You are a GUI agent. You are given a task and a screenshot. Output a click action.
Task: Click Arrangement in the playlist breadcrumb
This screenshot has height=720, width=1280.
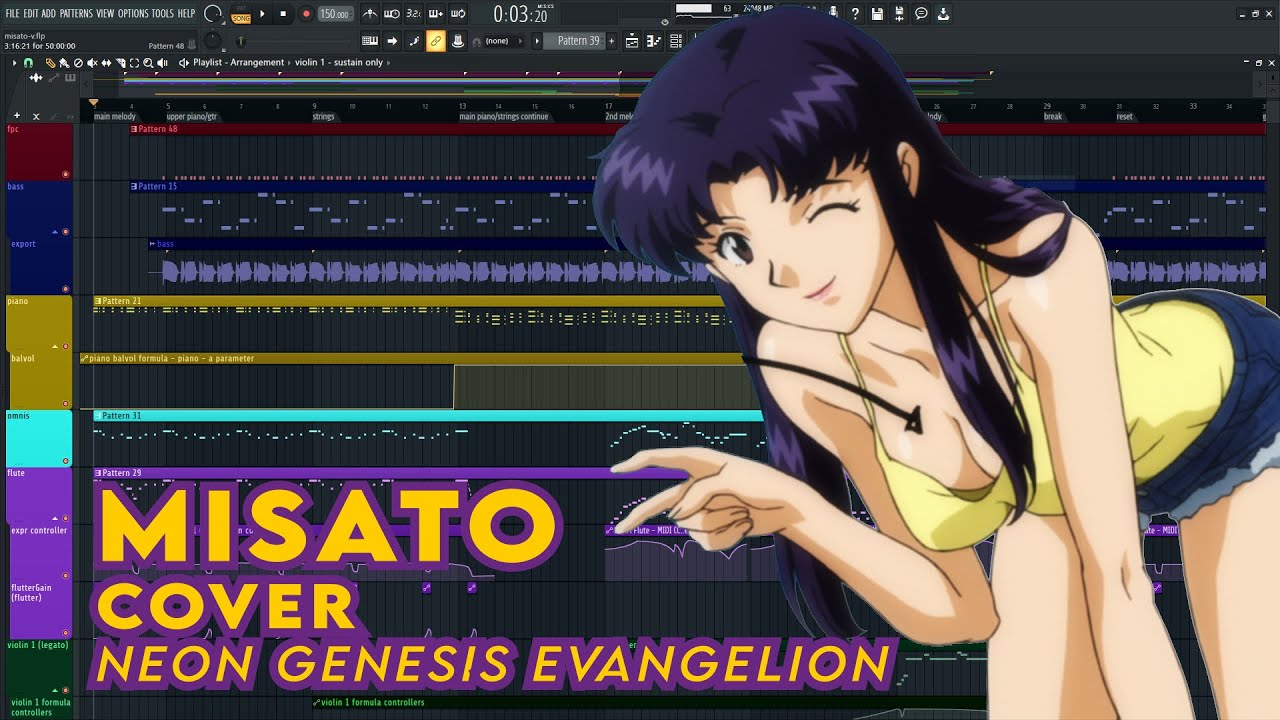click(x=259, y=62)
